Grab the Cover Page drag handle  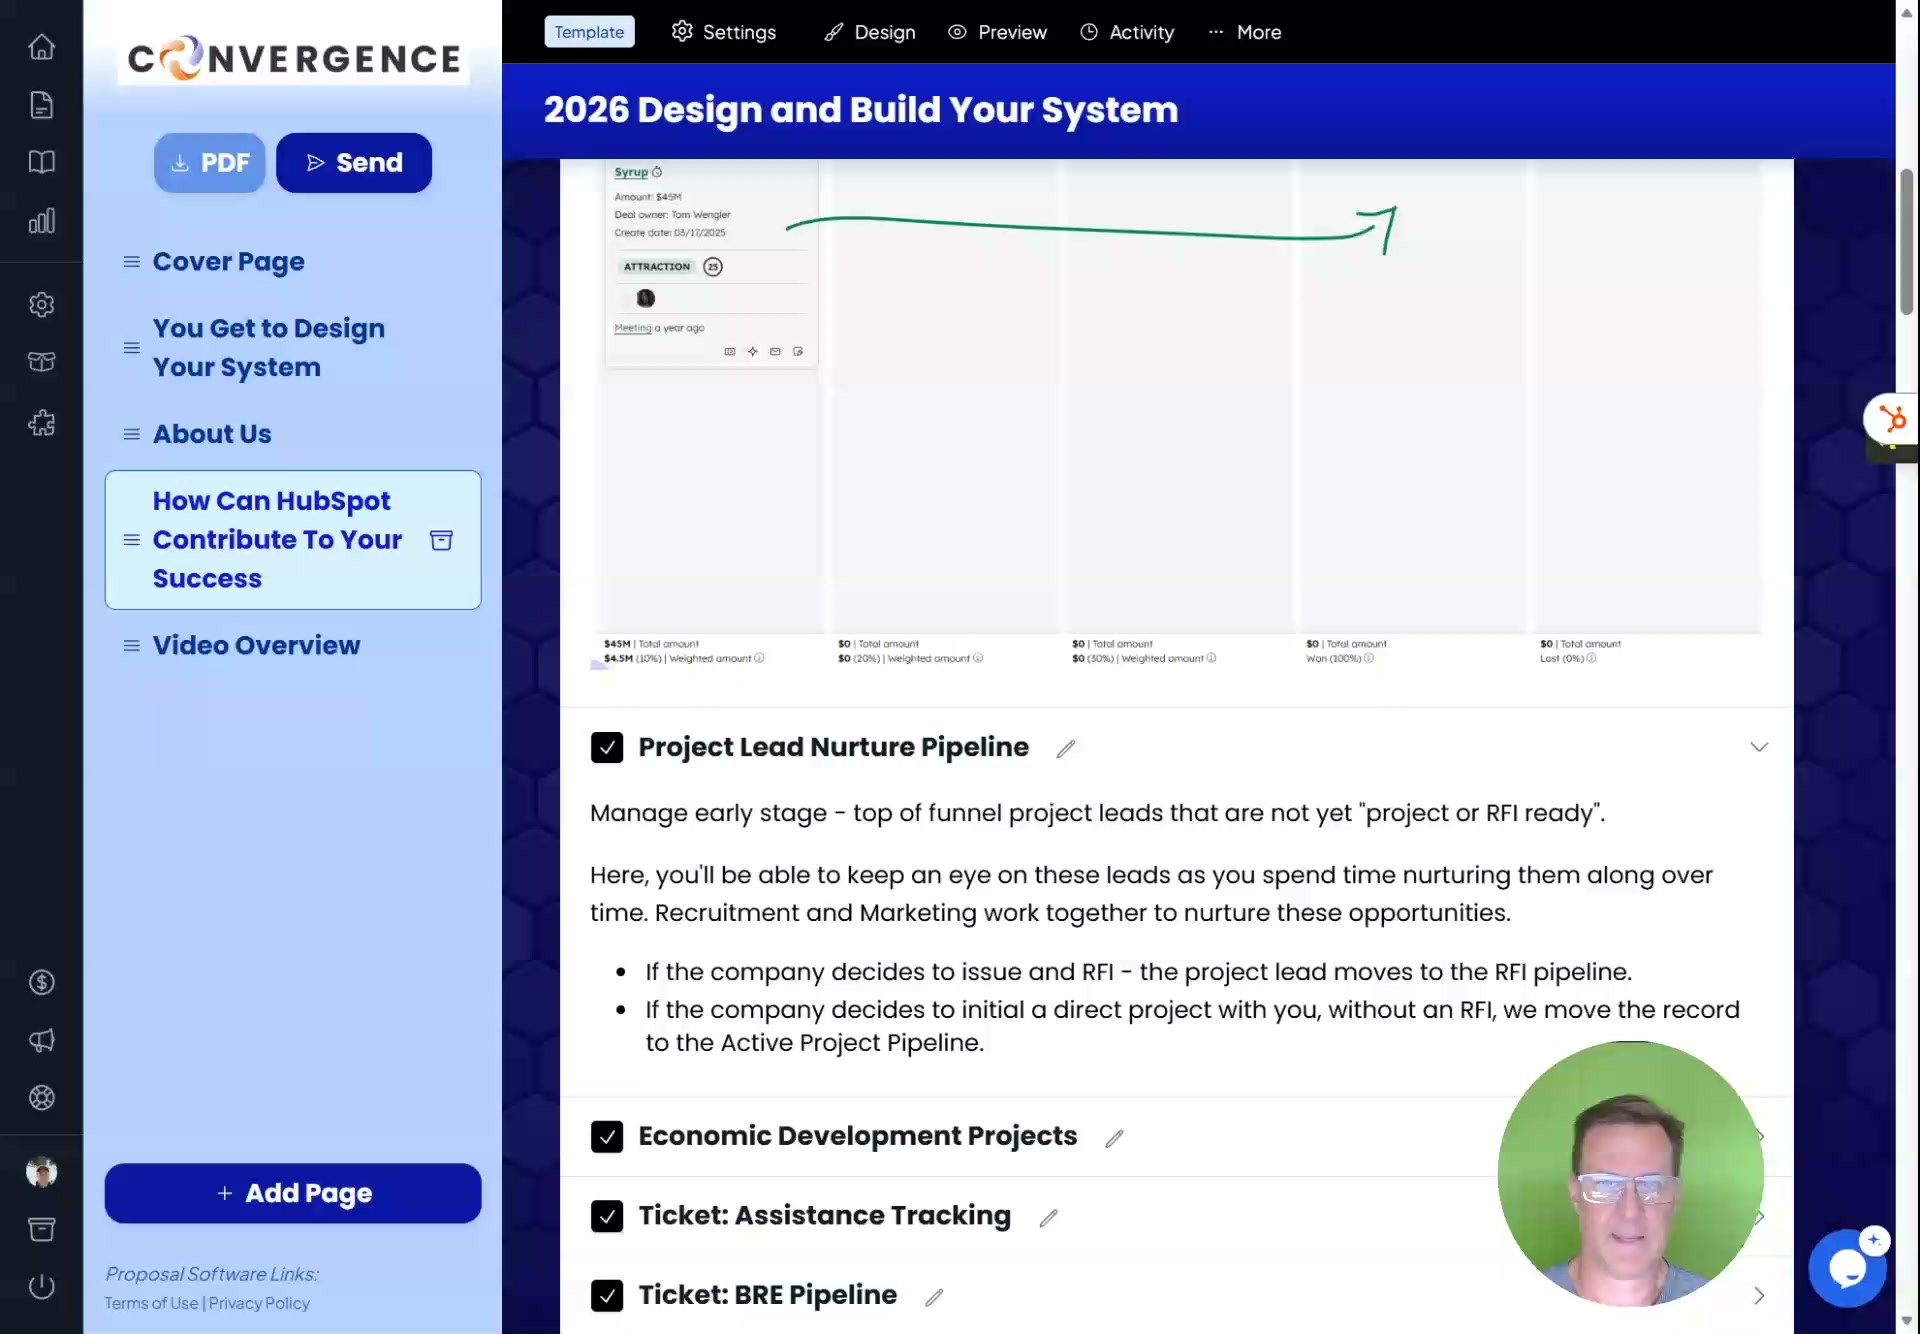131,262
